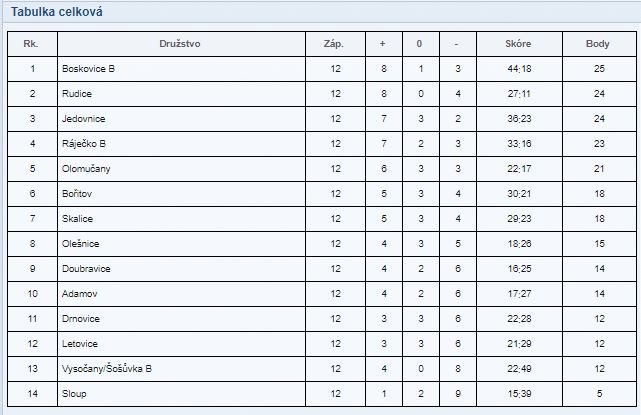Click the Rk. column header
The height and width of the screenshot is (415, 641).
click(31, 44)
